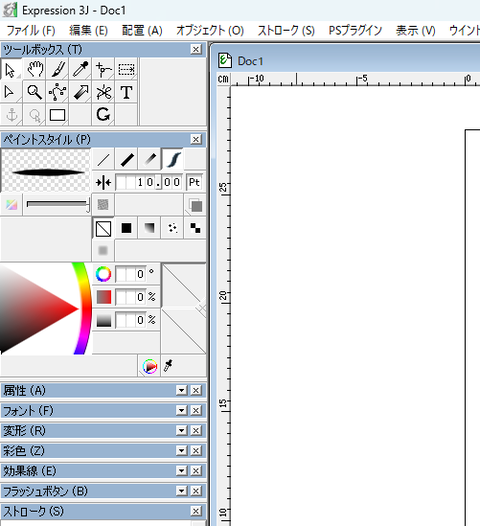Open the PSプラグイン menu
This screenshot has width=480, height=526.
pos(355,31)
